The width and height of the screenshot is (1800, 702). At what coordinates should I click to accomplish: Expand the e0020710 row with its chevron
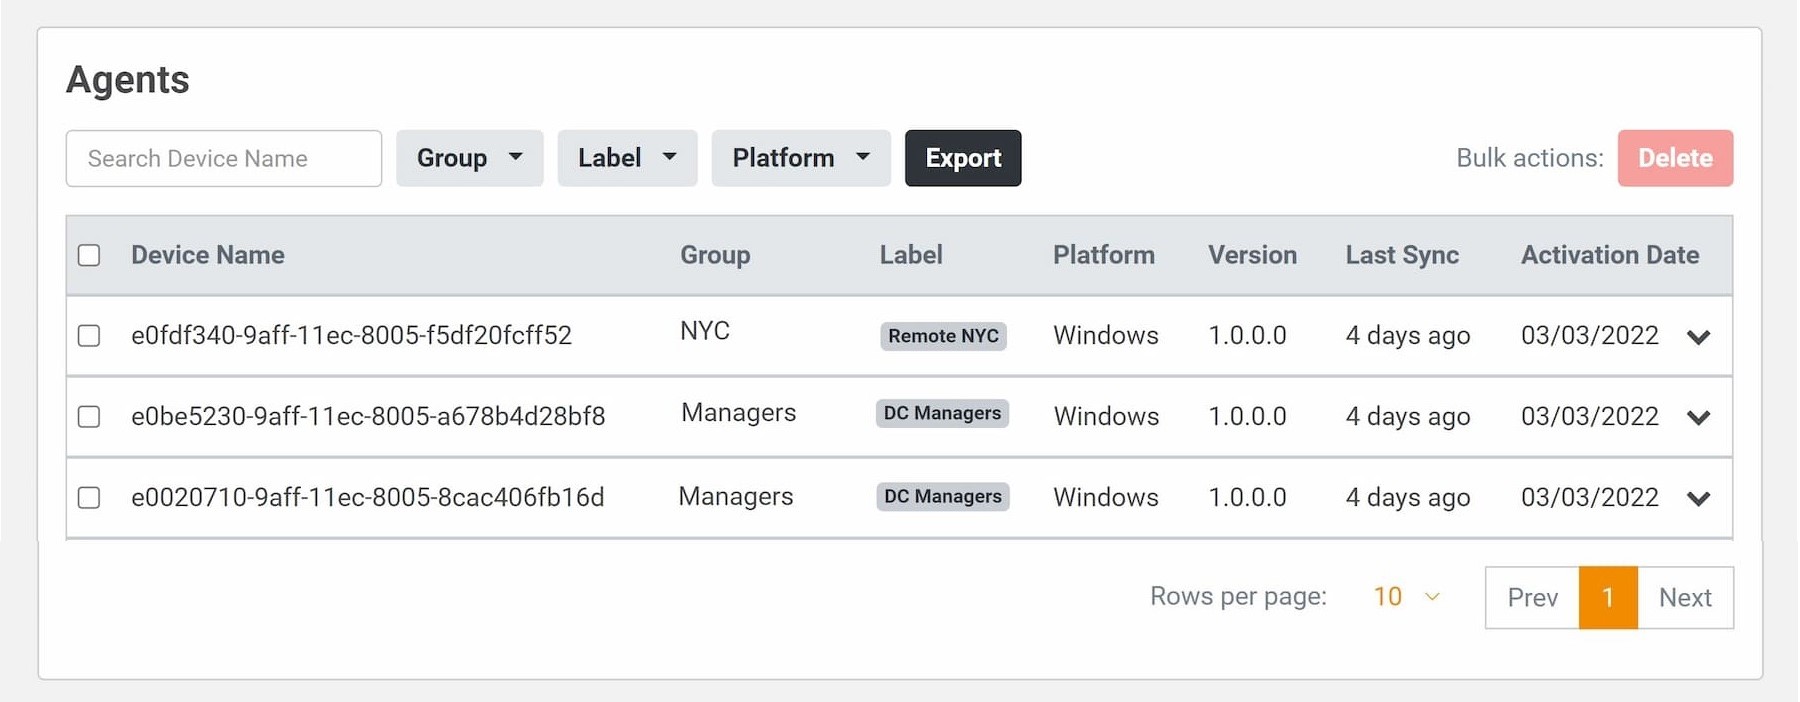[1698, 498]
